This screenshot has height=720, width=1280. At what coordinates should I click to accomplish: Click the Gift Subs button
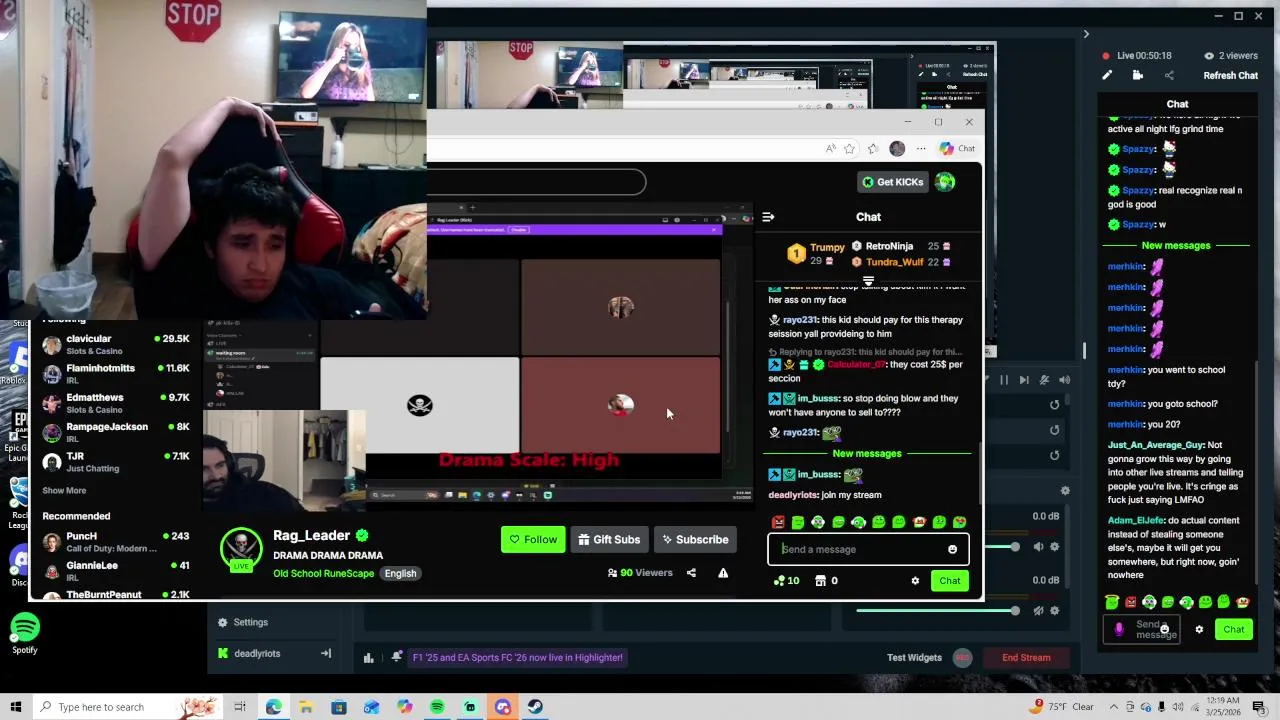[609, 540]
